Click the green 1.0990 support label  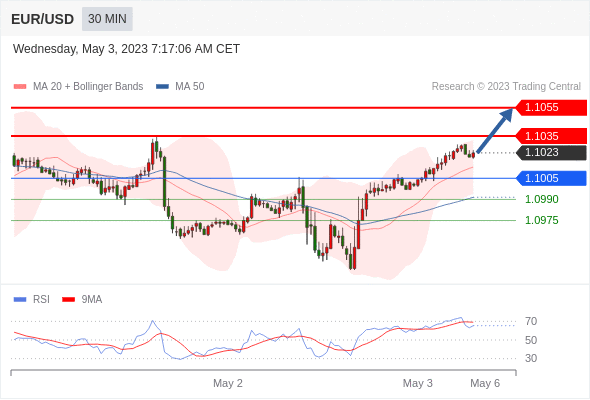(x=541, y=199)
